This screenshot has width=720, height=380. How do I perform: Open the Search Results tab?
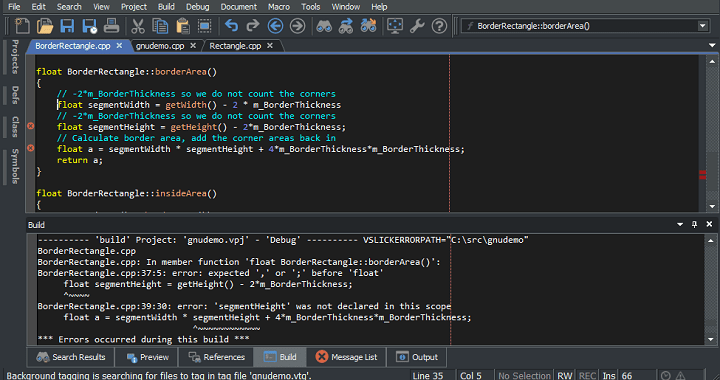[x=71, y=357]
